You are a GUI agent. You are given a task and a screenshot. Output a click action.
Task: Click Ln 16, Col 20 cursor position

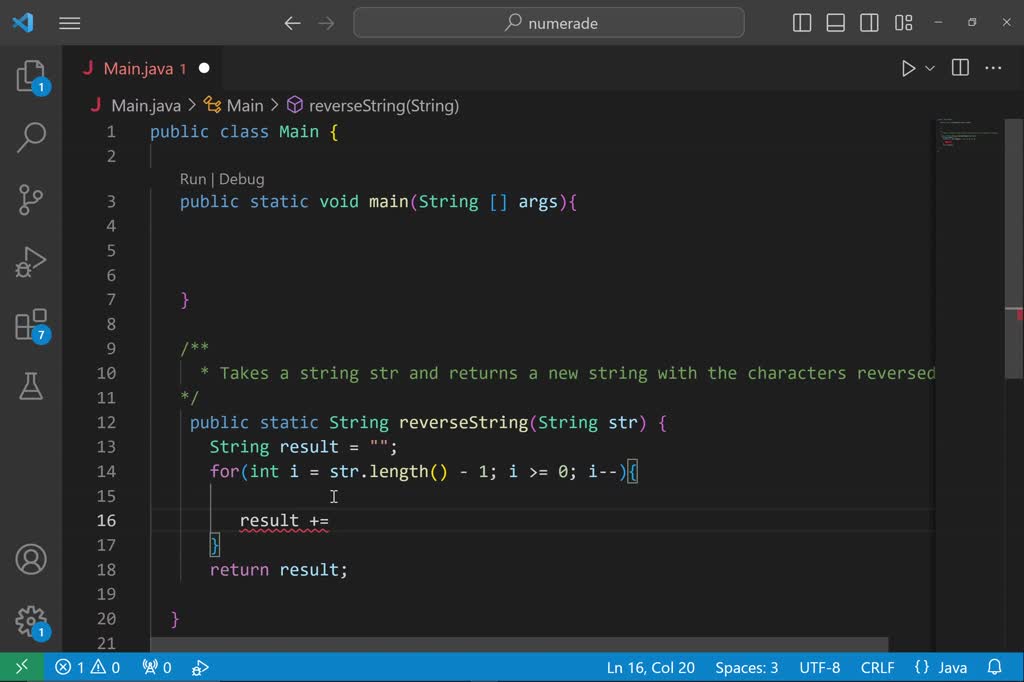point(650,667)
